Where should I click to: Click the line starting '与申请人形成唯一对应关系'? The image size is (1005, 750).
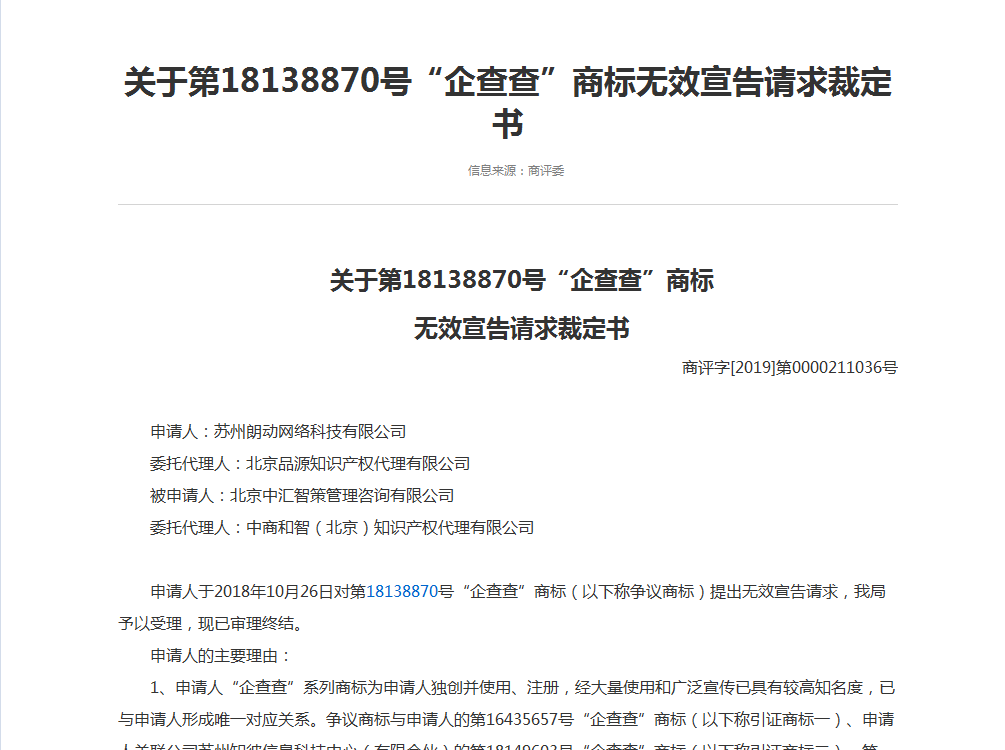coord(506,719)
